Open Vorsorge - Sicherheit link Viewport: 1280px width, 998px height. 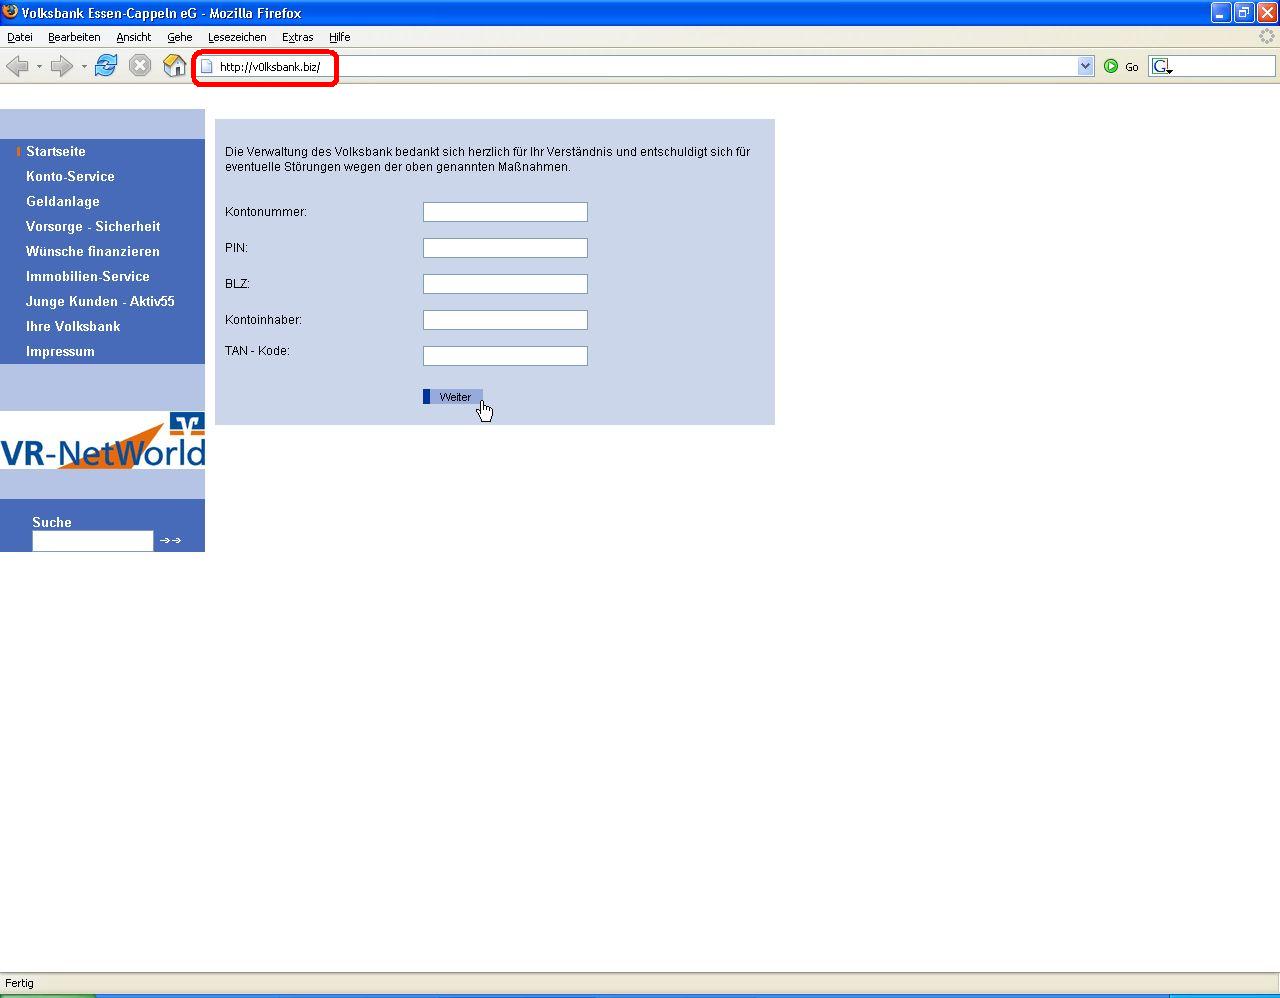[93, 226]
